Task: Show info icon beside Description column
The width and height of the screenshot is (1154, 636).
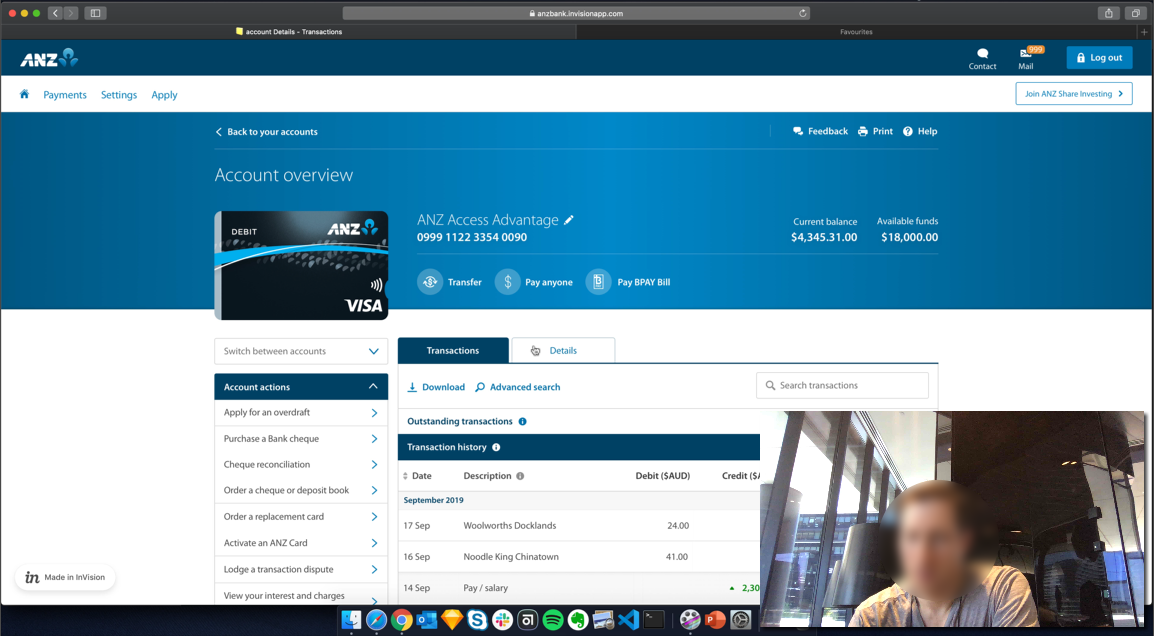Action: point(520,476)
